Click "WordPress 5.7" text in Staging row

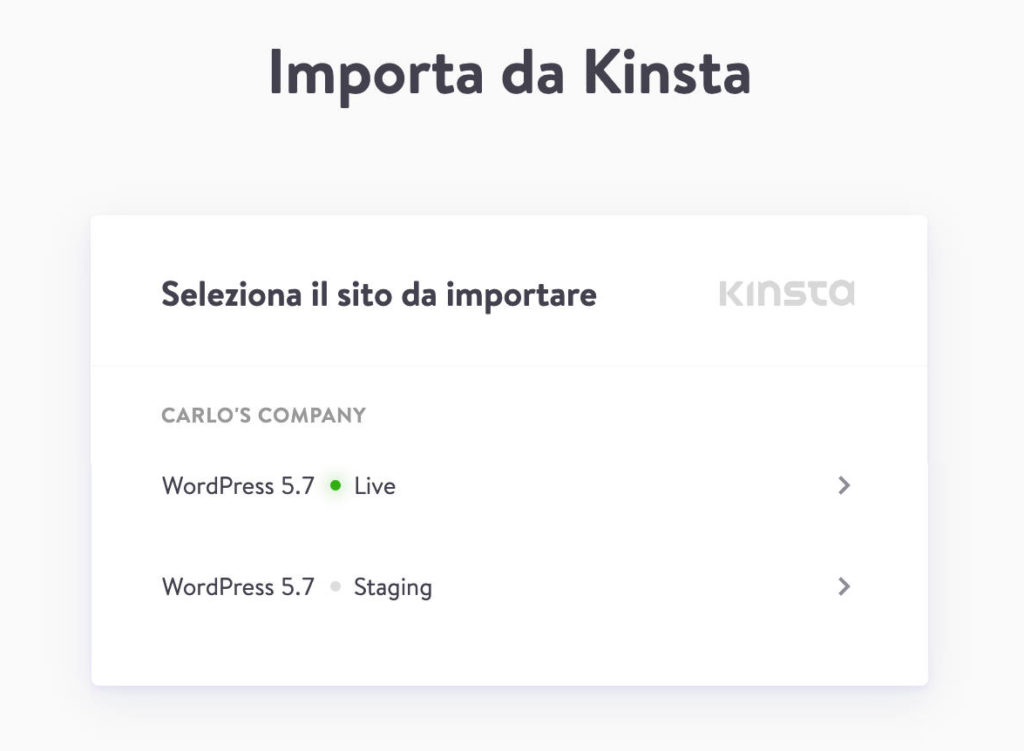click(238, 587)
